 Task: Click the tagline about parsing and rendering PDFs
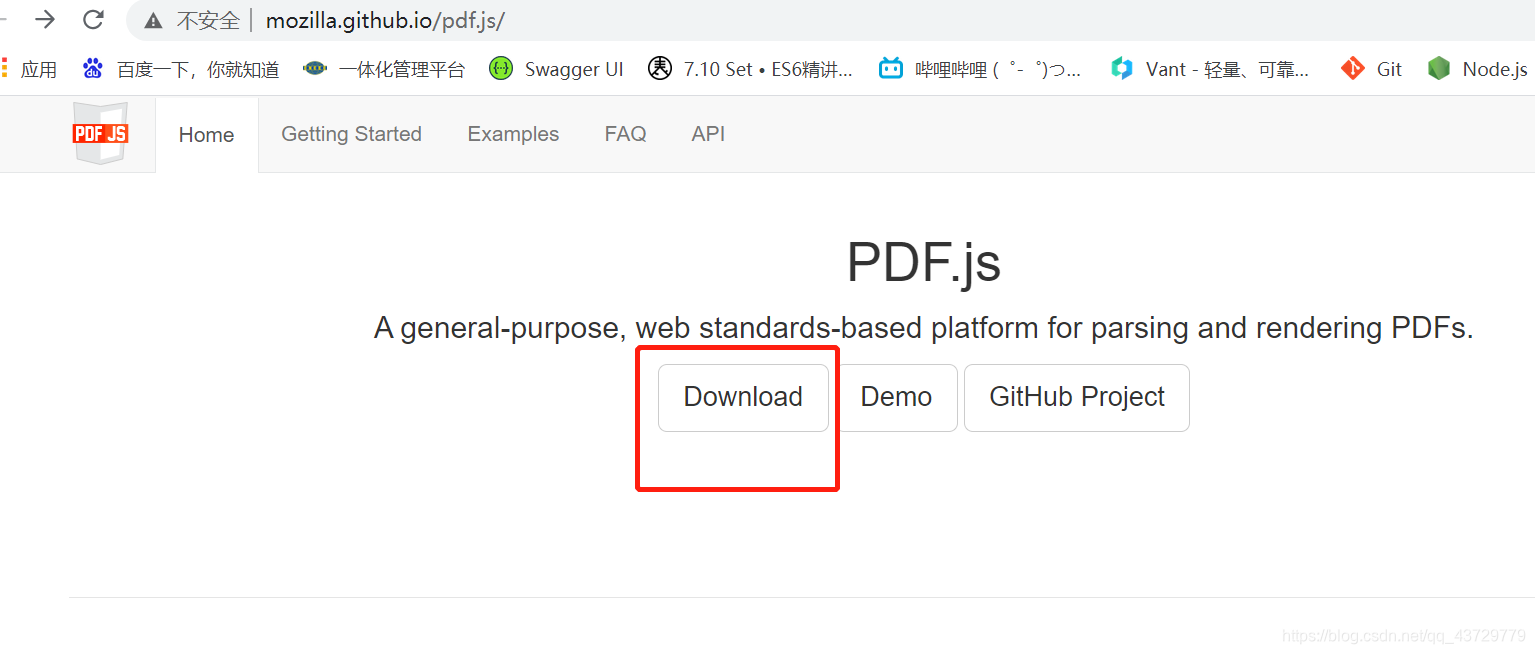(x=923, y=328)
